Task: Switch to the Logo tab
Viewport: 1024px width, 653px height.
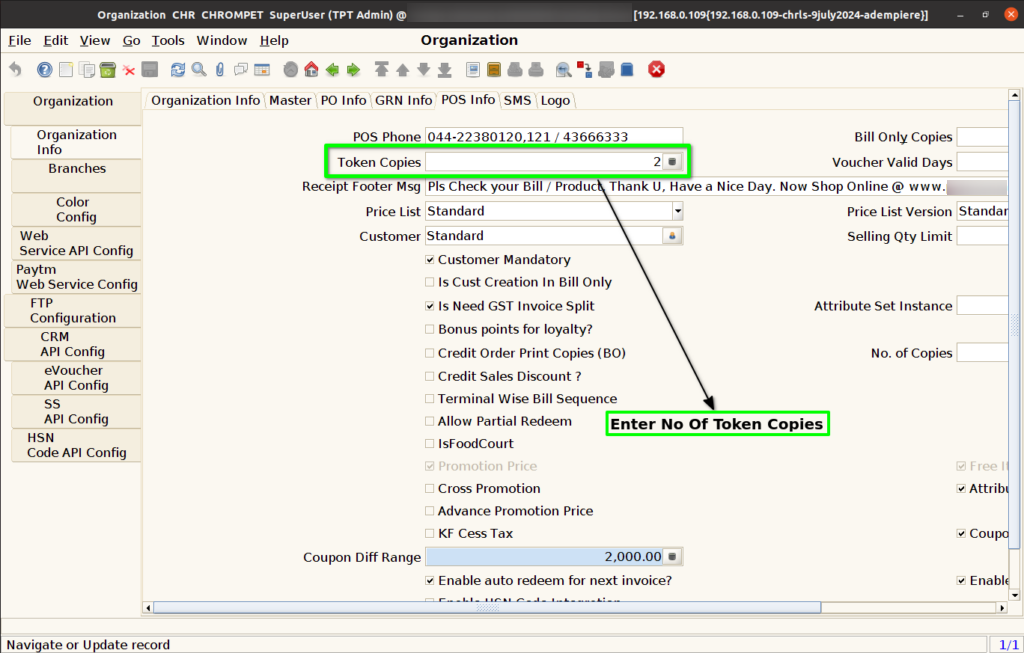Action: pyautogui.click(x=555, y=101)
